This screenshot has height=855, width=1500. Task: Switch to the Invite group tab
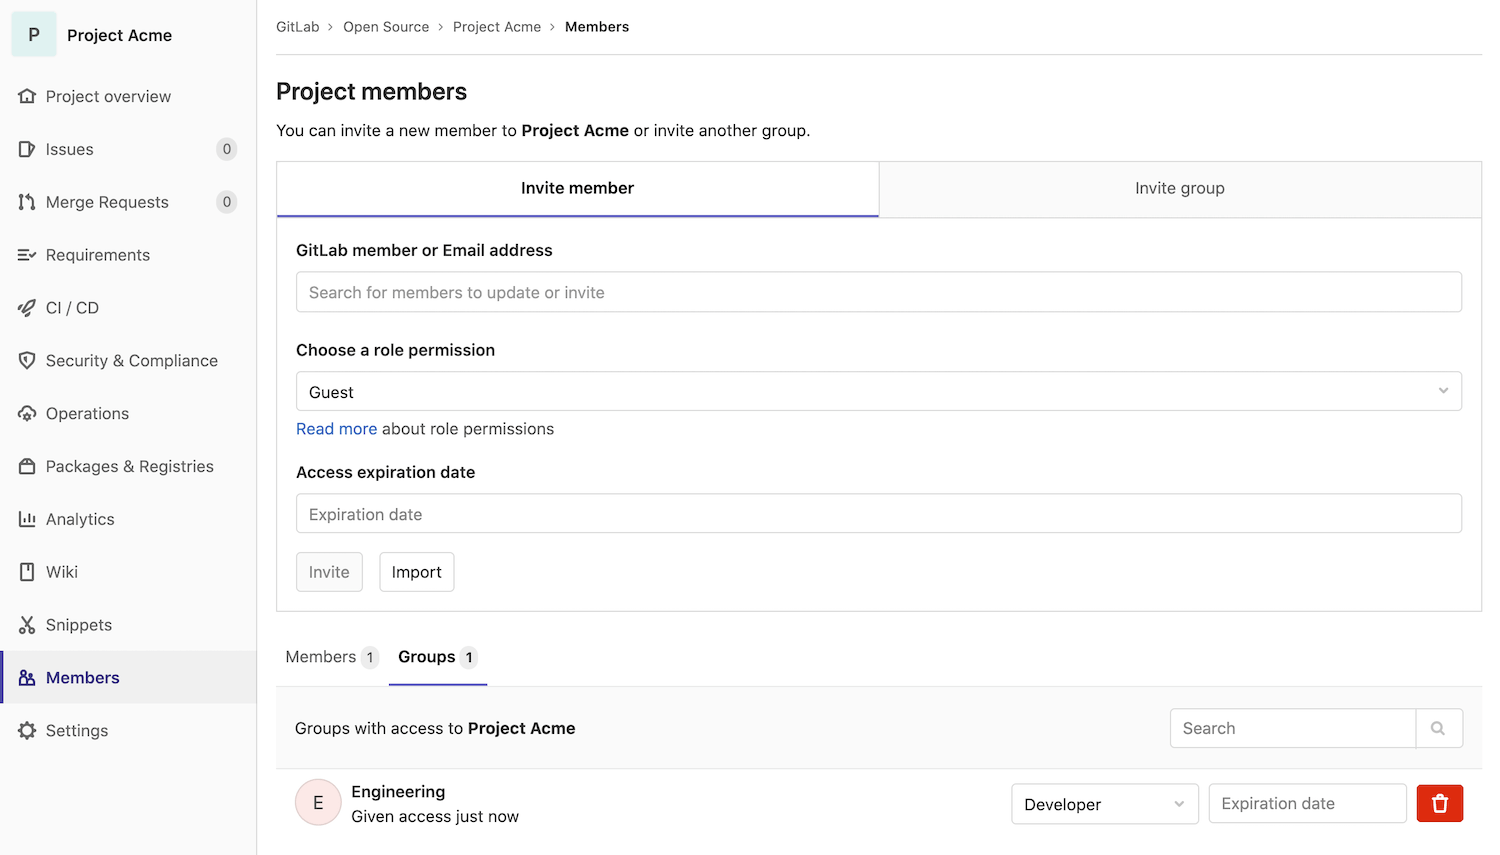pos(1179,188)
